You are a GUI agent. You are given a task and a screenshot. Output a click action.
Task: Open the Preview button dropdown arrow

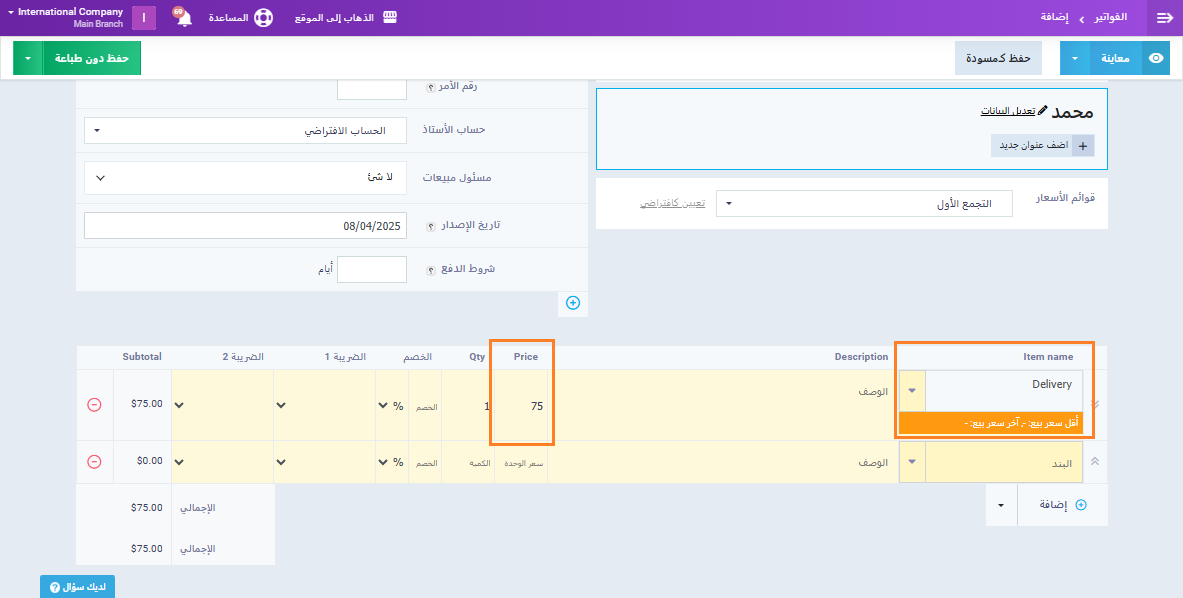(x=1074, y=58)
